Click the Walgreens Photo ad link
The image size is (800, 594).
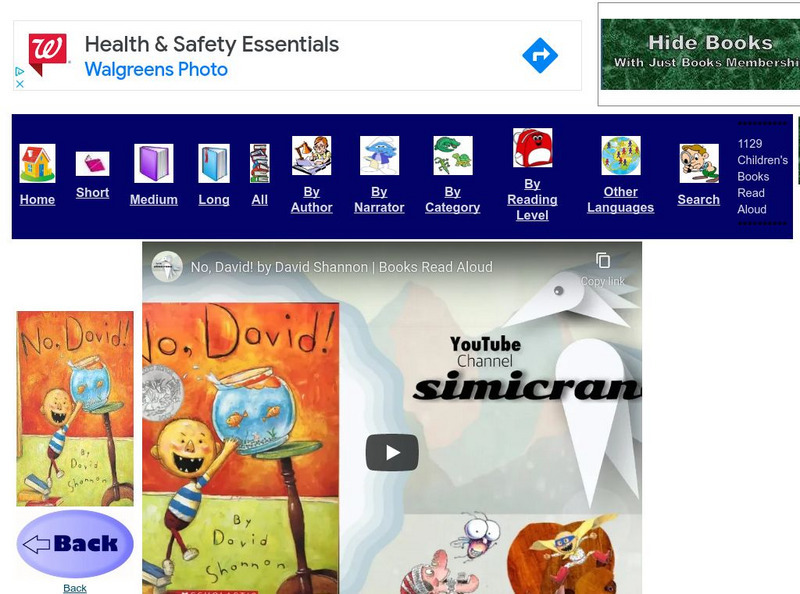[156, 69]
